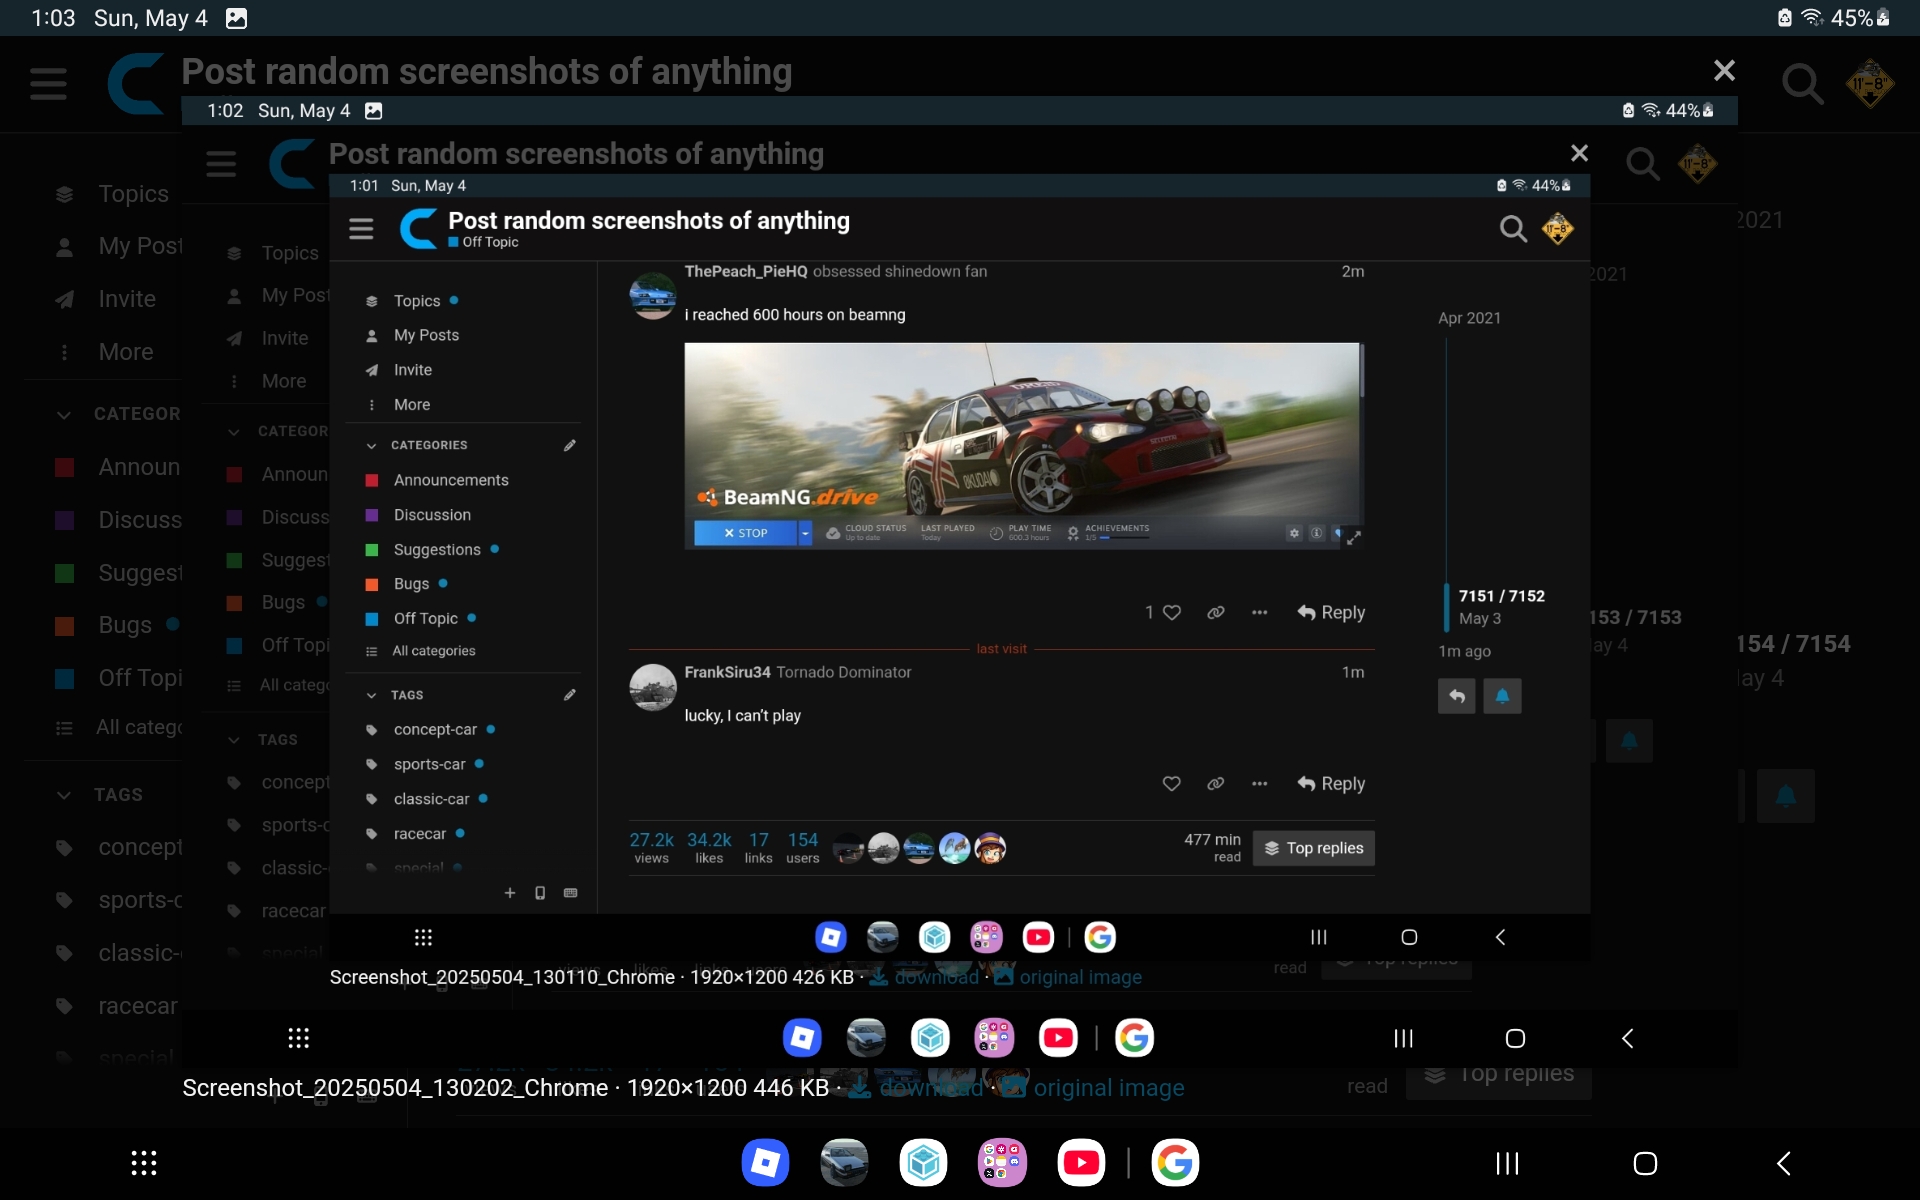Open the Google app in the taskbar

click(1175, 1163)
